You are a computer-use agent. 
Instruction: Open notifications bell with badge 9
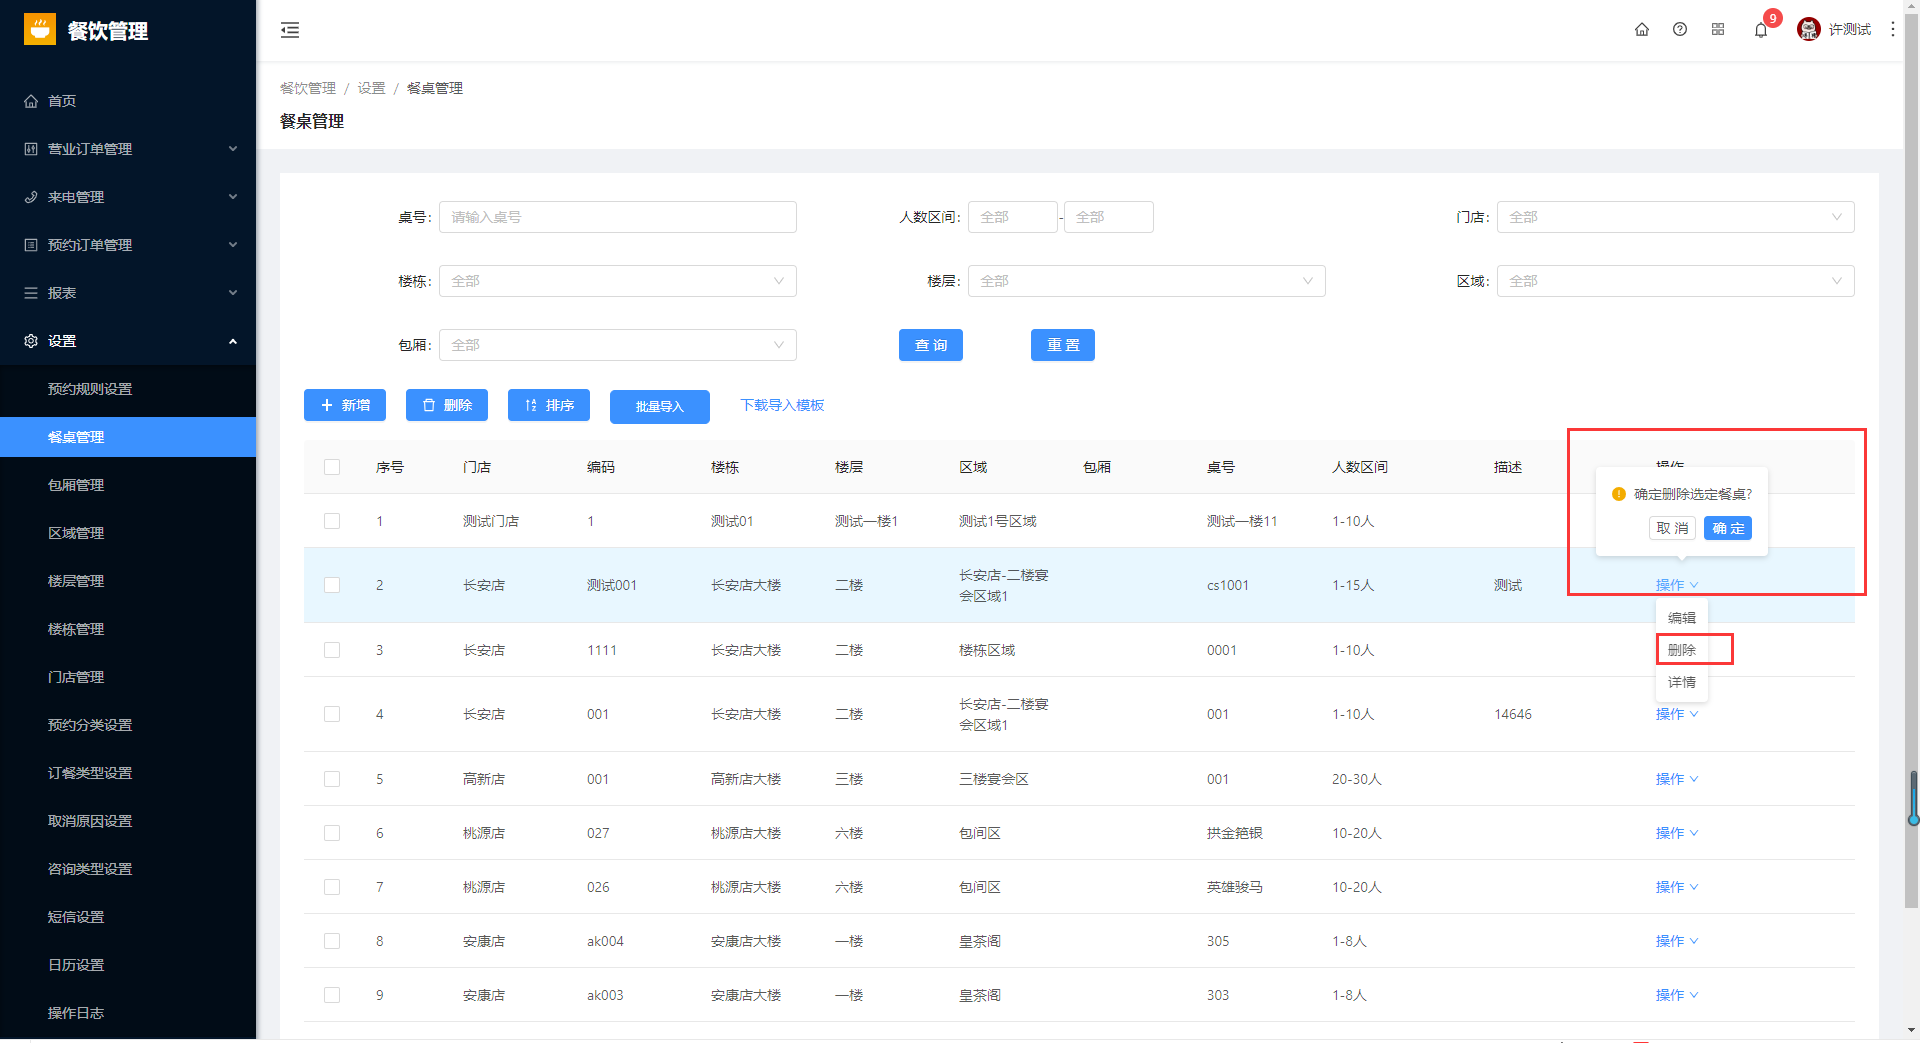[x=1761, y=29]
